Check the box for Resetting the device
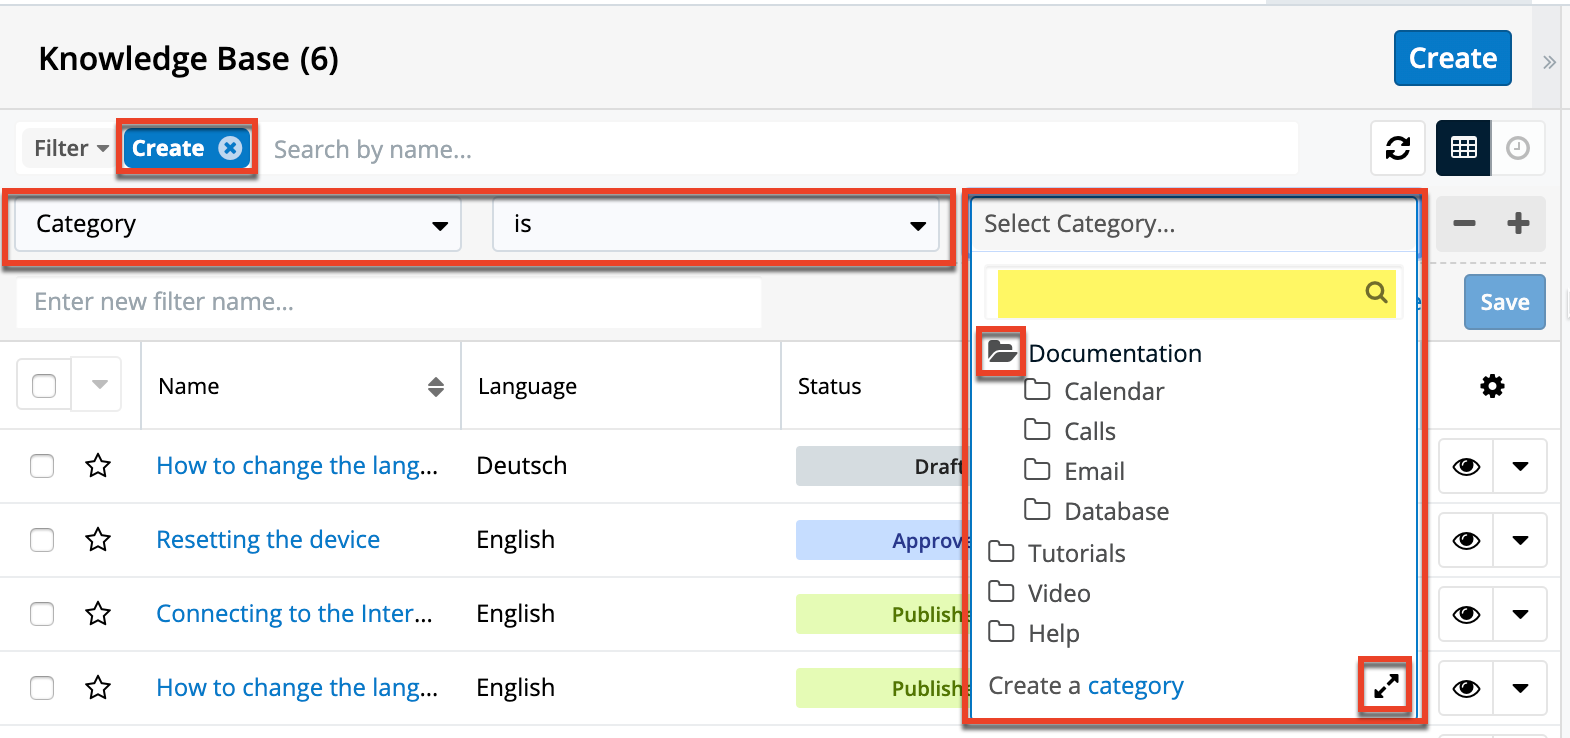Image resolution: width=1570 pixels, height=738 pixels. pyautogui.click(x=42, y=540)
